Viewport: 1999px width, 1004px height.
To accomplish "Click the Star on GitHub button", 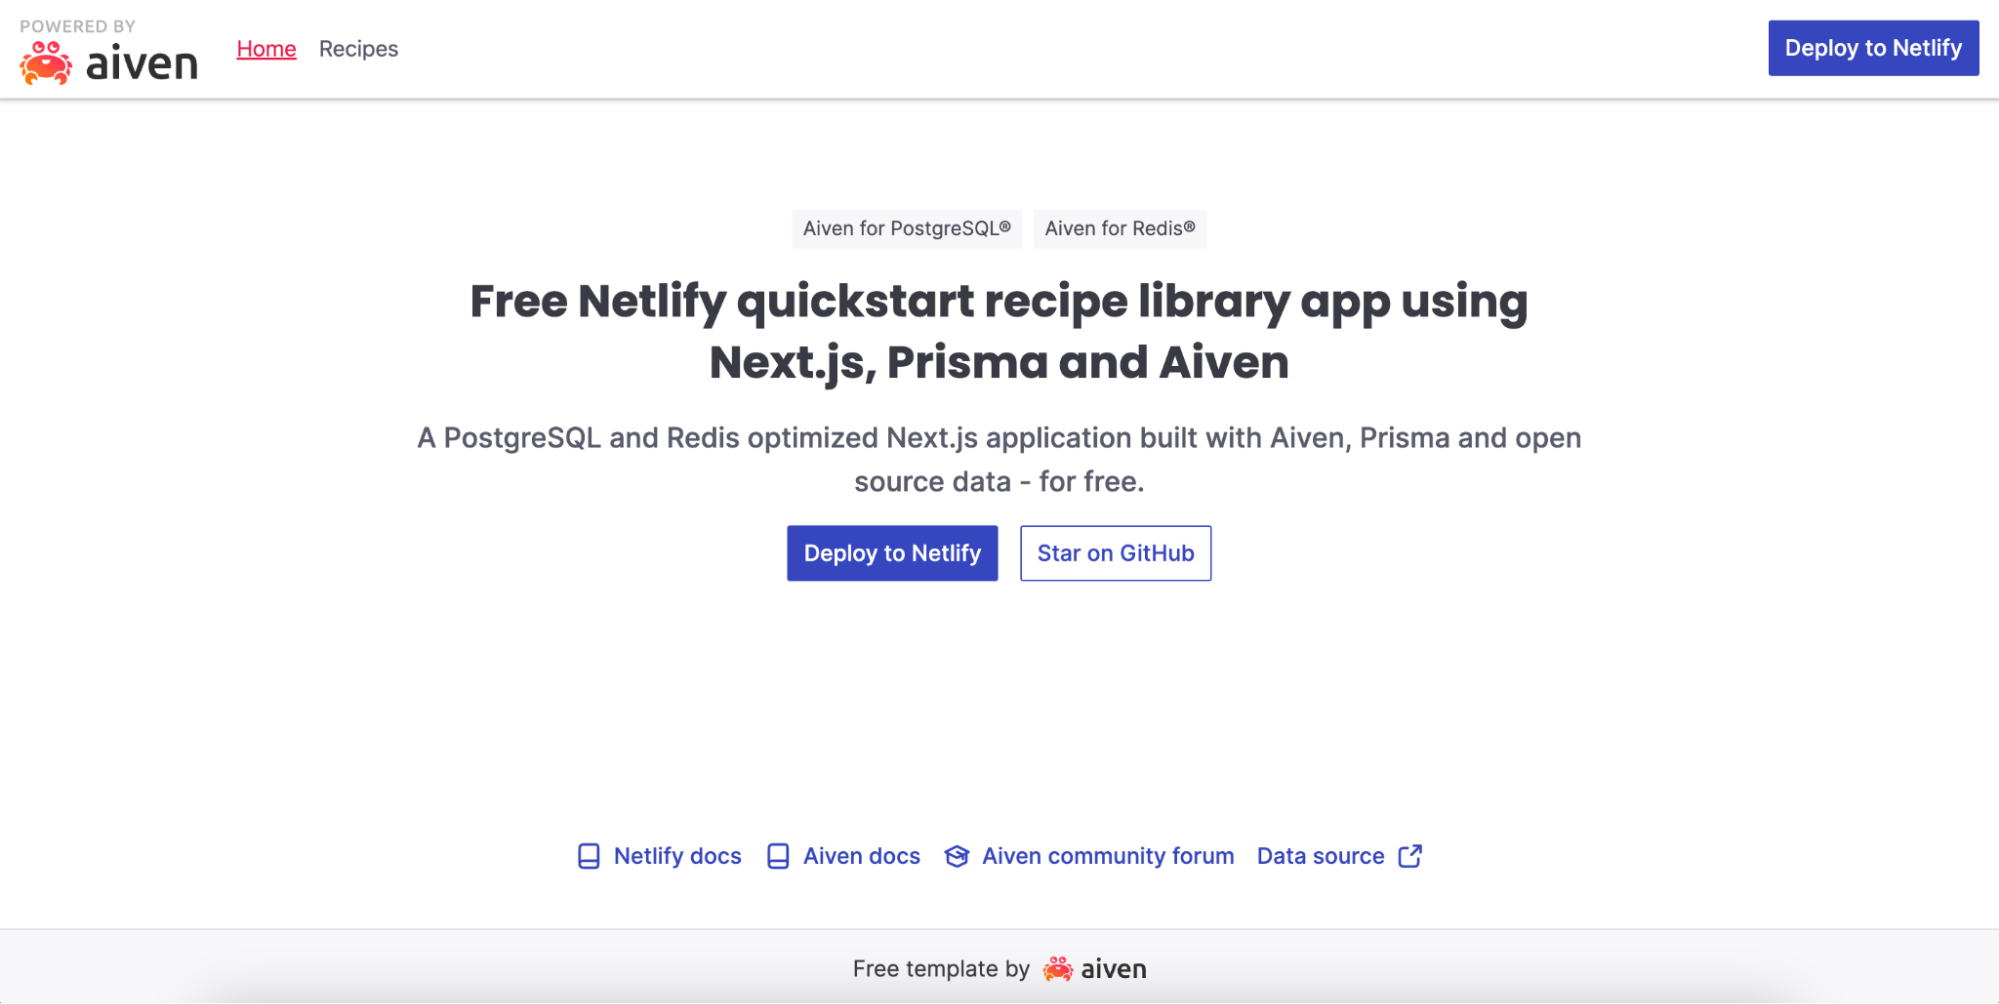I will click(x=1115, y=553).
